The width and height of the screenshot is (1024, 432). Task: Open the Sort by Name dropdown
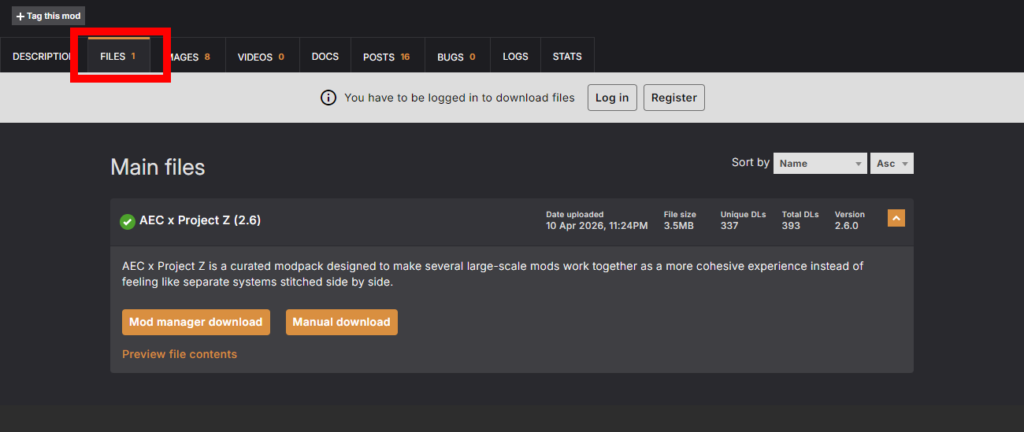click(819, 163)
